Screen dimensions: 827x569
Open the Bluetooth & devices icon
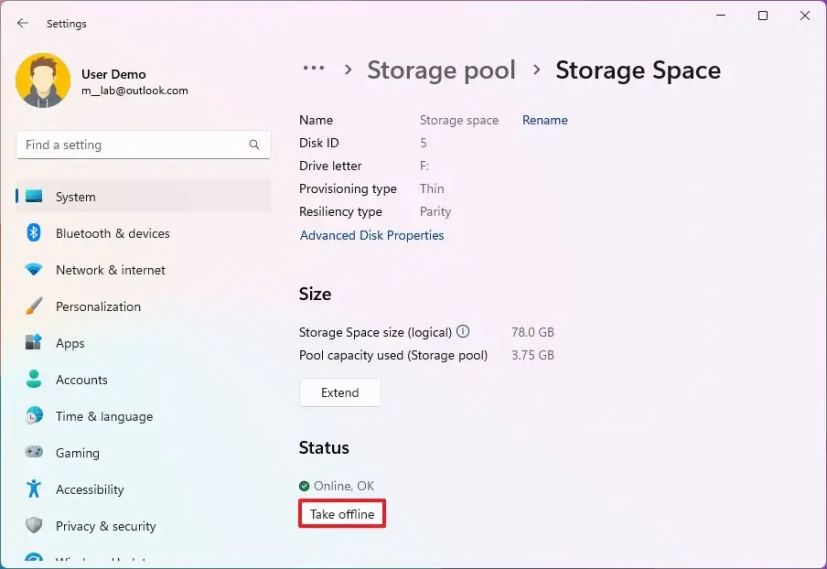coord(34,233)
